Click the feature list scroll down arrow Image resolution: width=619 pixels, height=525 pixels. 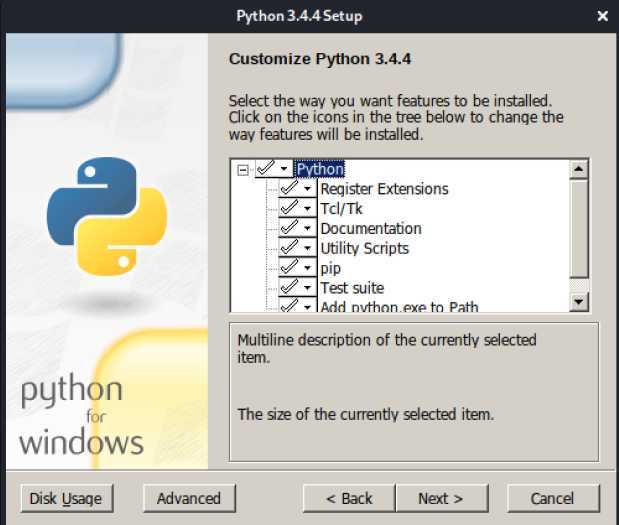pos(579,302)
